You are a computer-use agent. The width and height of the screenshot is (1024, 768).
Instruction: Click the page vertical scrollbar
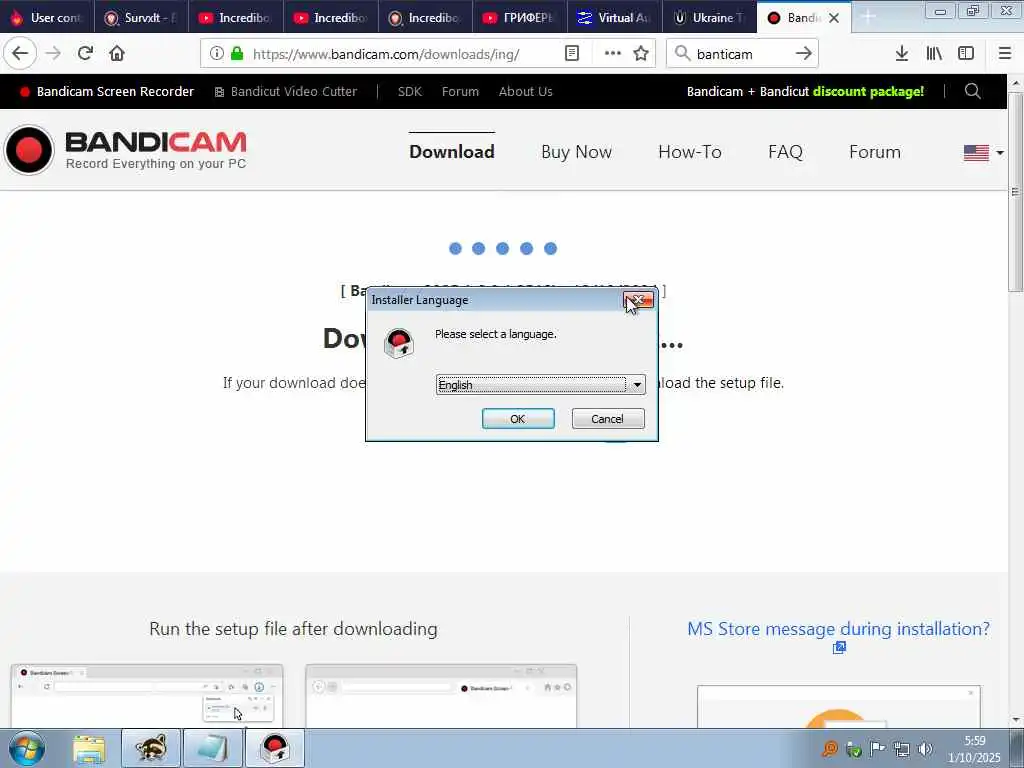[x=1016, y=191]
